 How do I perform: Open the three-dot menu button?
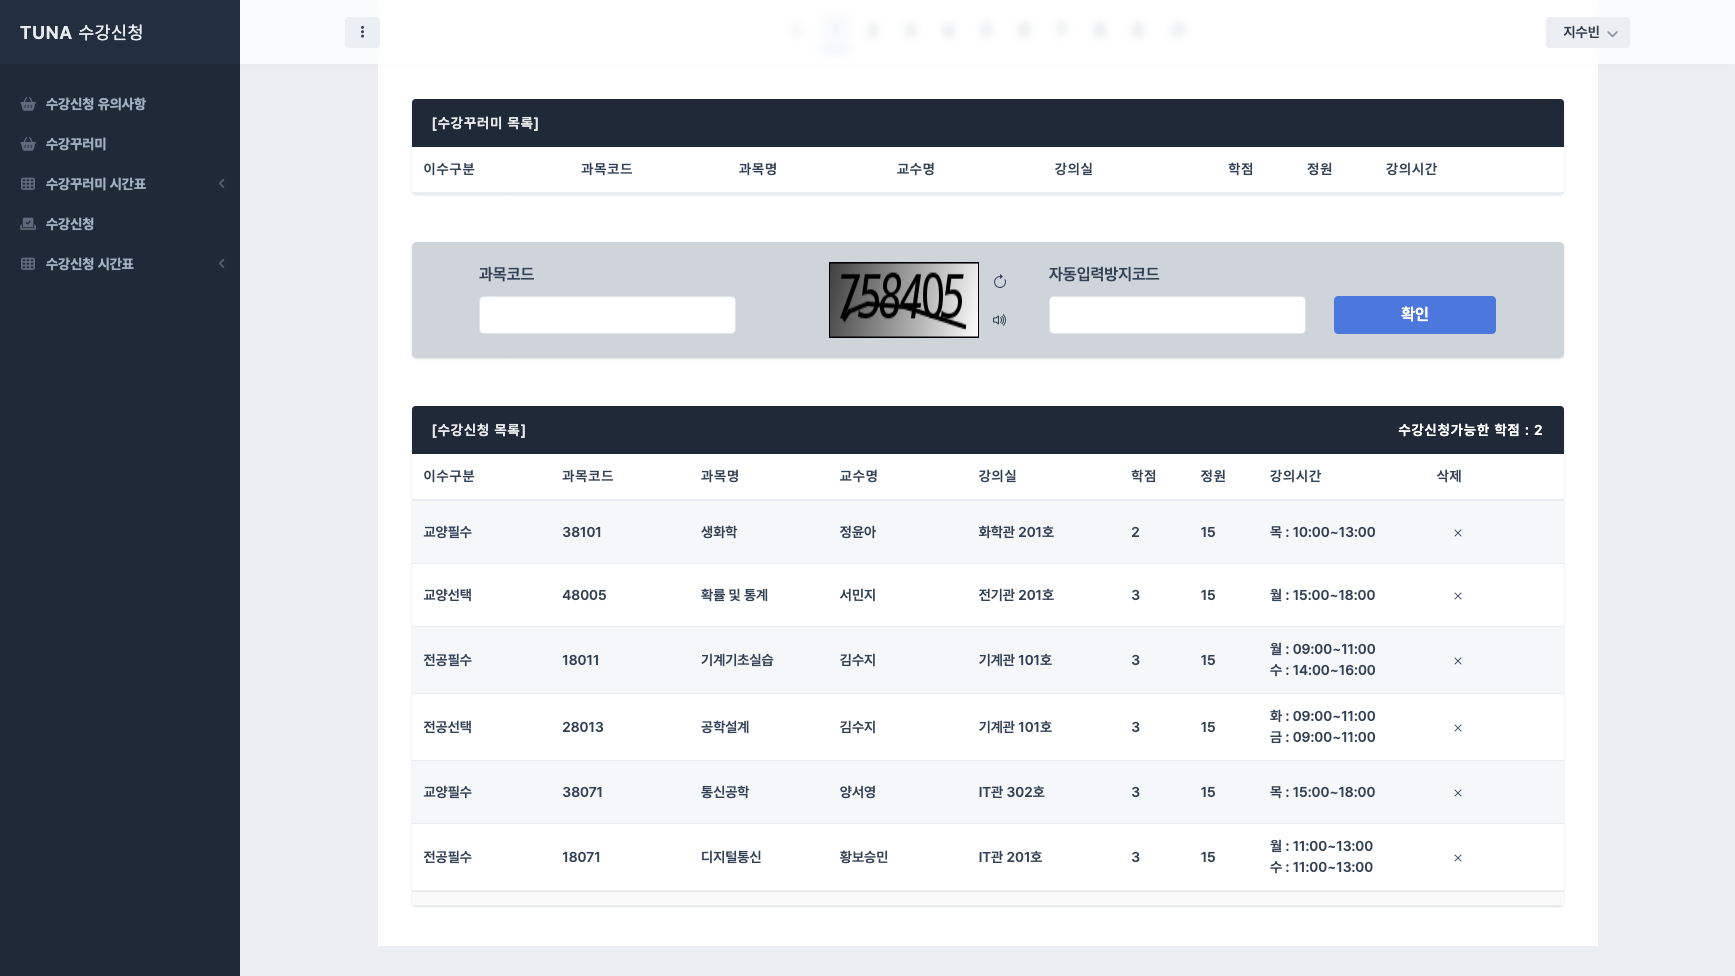click(362, 32)
